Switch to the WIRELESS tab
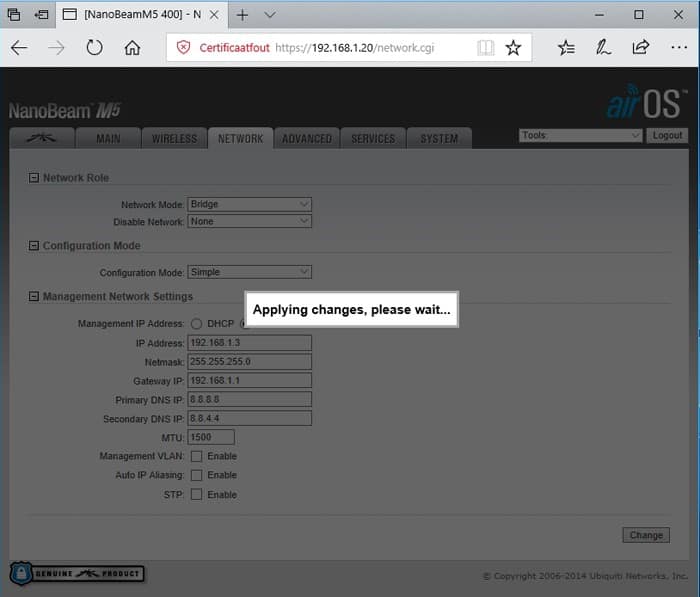Screen dimensions: 700x597 (x=174, y=138)
